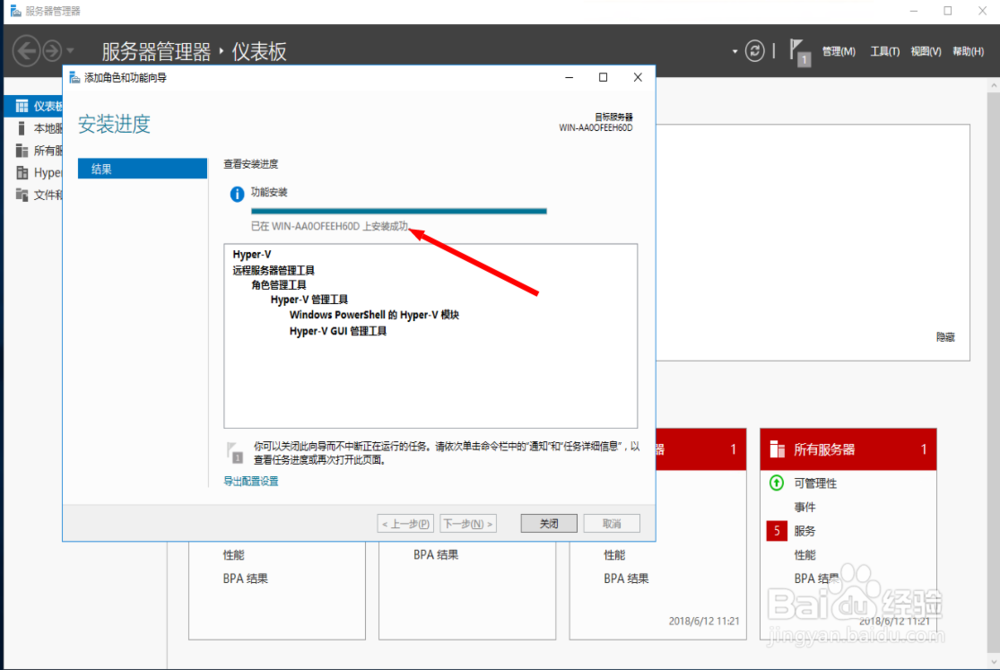Click the 关闭 button in the wizard
This screenshot has height=670, width=1000.
coord(549,523)
